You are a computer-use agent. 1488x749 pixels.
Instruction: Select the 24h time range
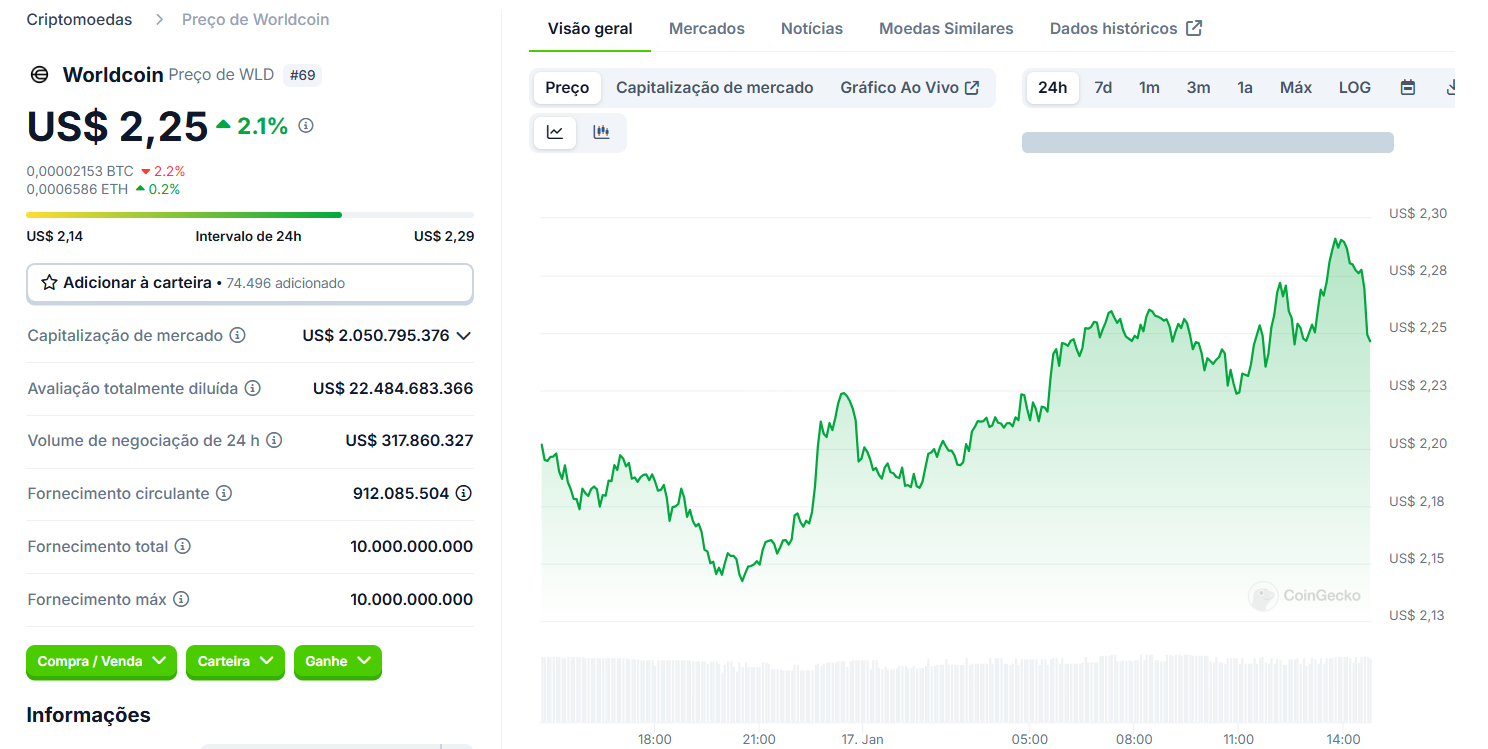1052,88
